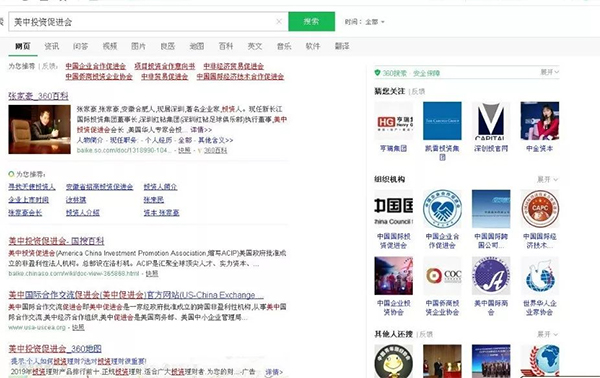The image size is (600, 378).
Task: Open the China Council logo under 组织机构
Action: pos(393,209)
